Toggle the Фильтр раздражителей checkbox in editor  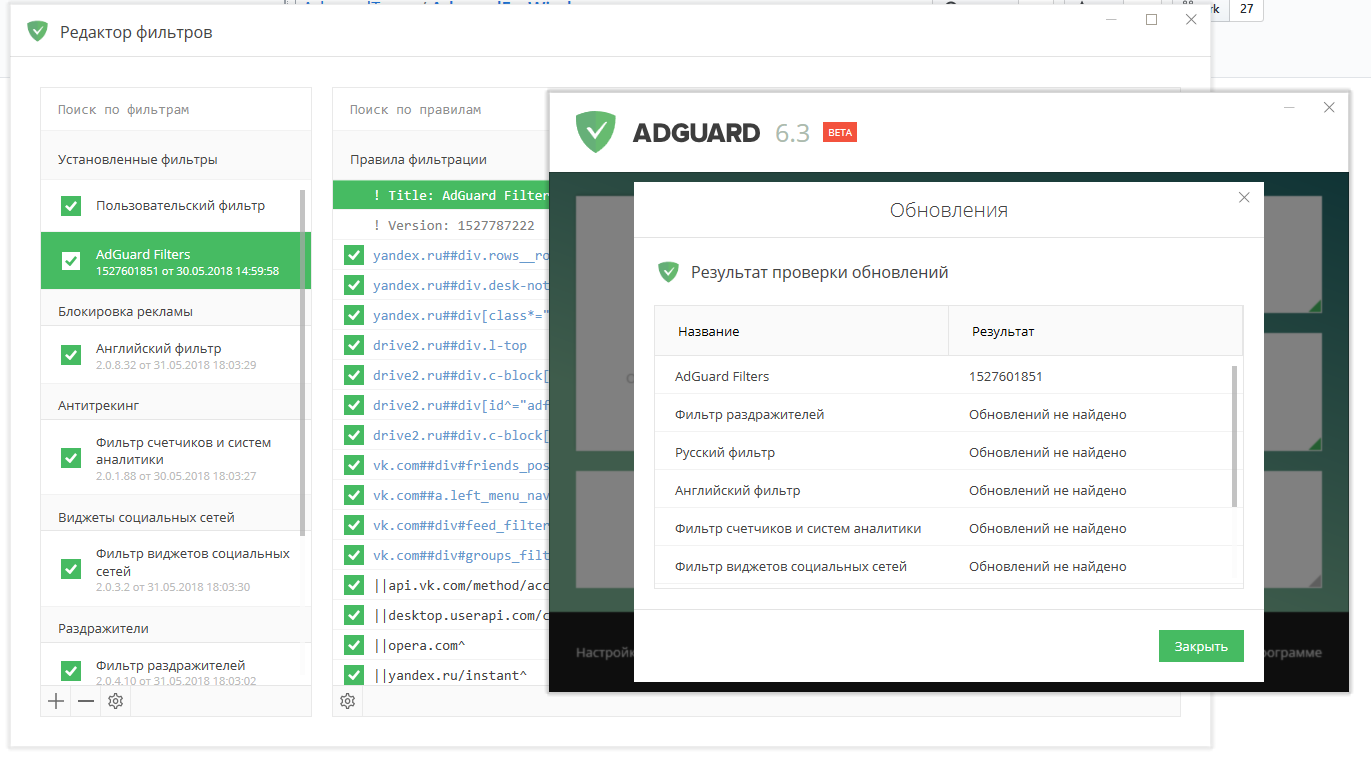click(71, 671)
